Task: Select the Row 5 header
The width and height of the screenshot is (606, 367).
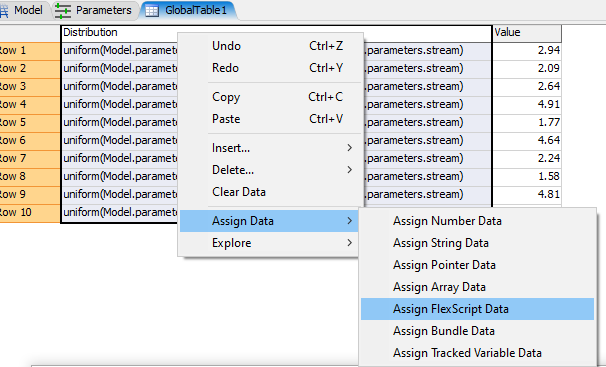Action: pyautogui.click(x=29, y=122)
